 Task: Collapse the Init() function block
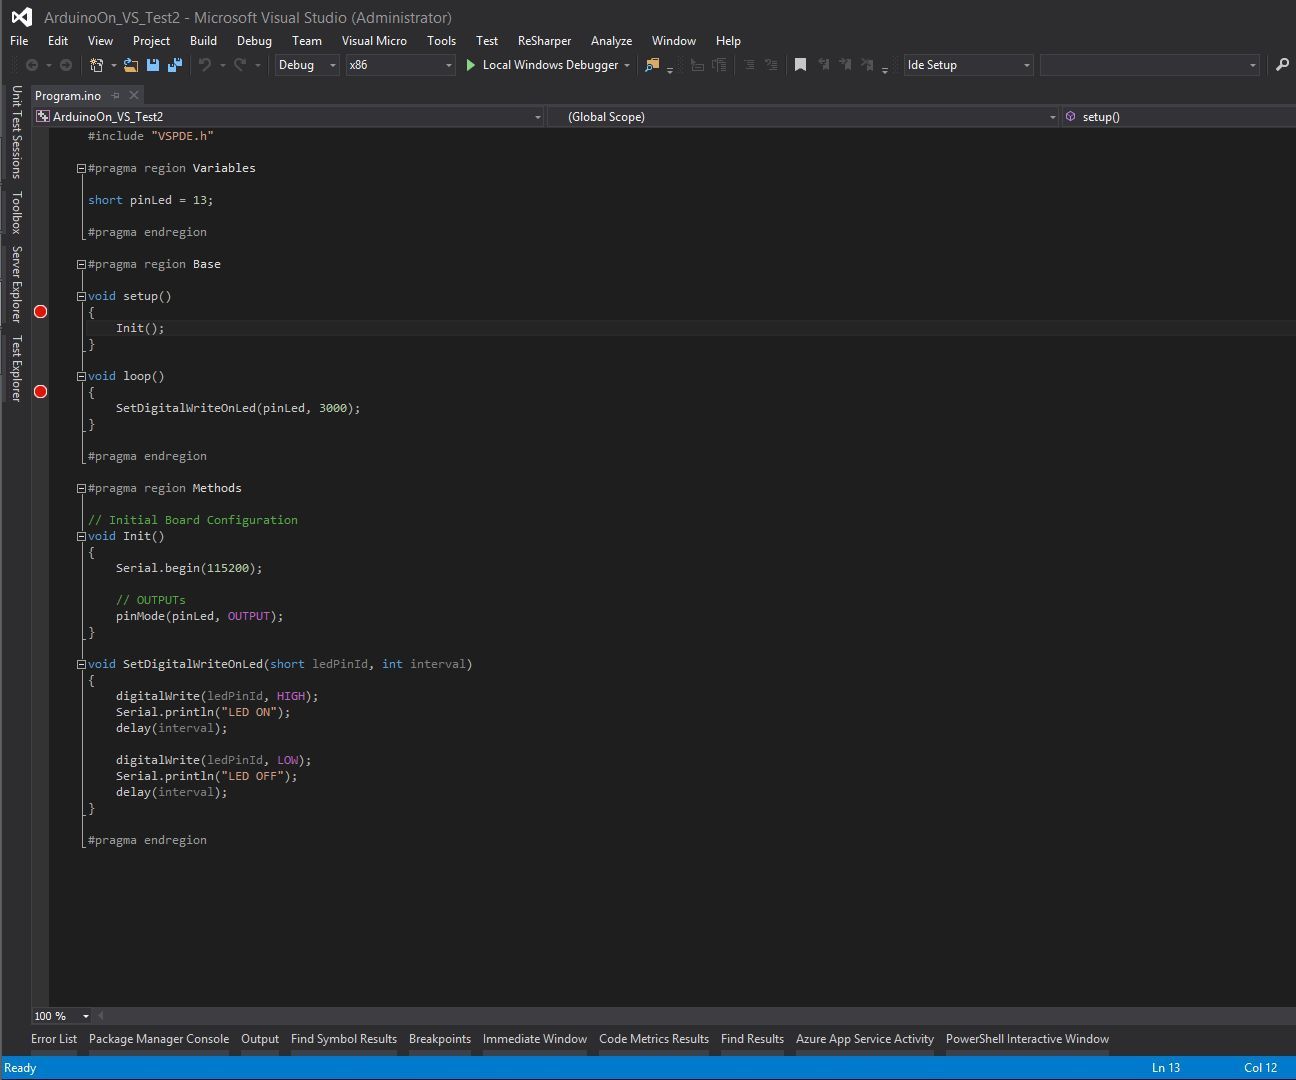pos(82,536)
